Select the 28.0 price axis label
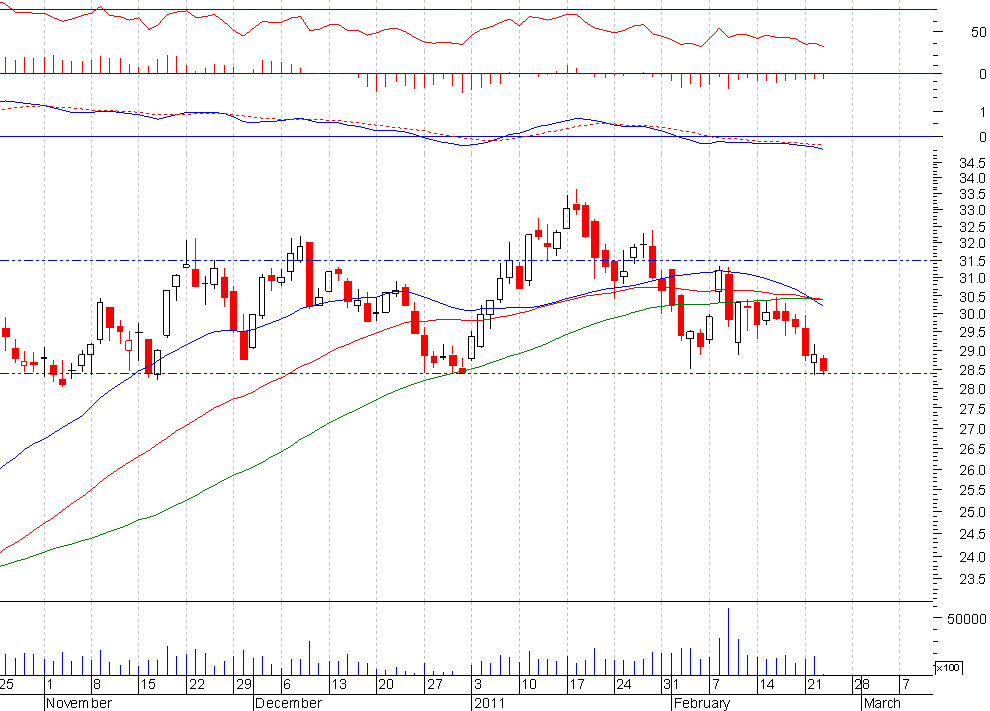Image resolution: width=990 pixels, height=711 pixels. point(972,390)
